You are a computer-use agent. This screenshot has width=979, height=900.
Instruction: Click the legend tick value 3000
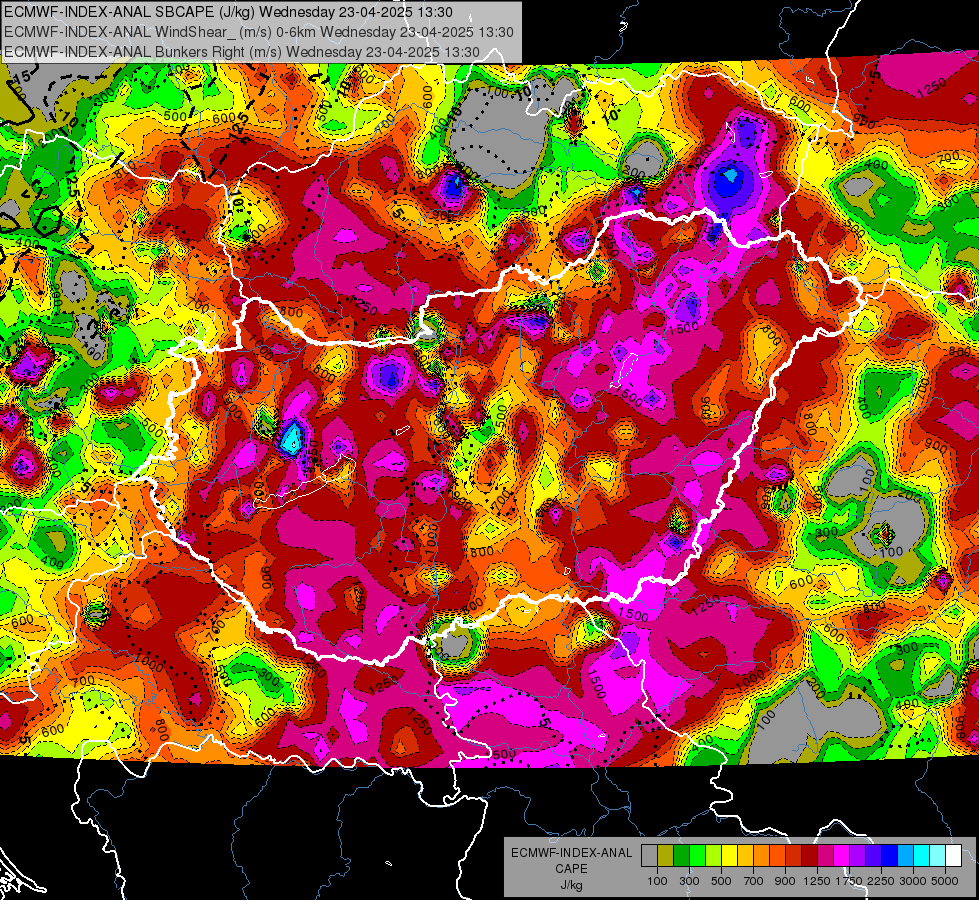tap(913, 881)
